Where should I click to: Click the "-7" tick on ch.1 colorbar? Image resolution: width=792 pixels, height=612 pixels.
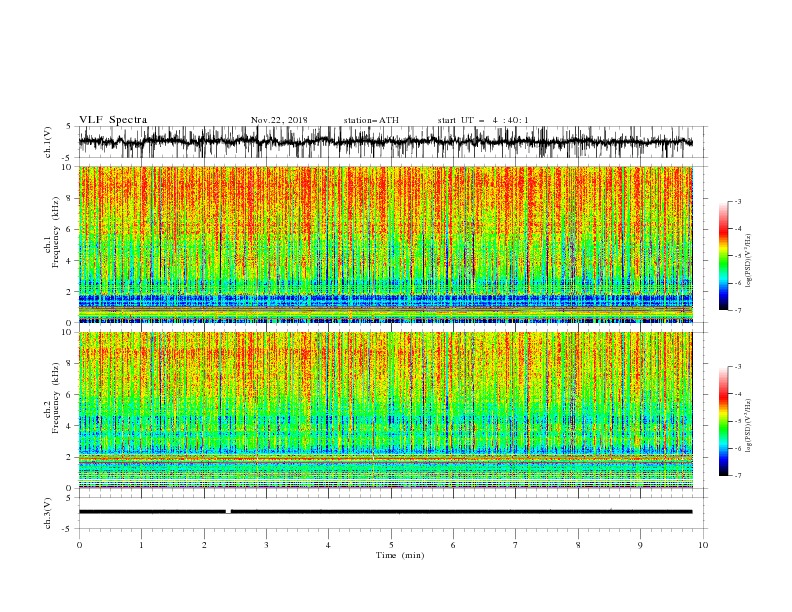737,310
